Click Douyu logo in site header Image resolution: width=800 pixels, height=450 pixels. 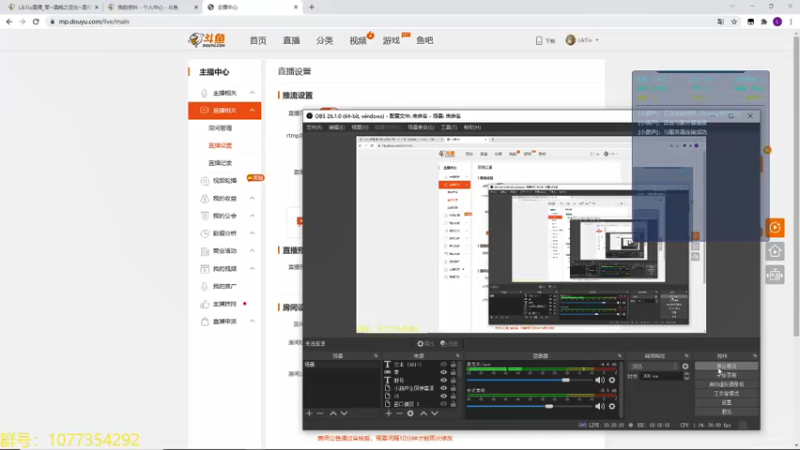pos(207,40)
